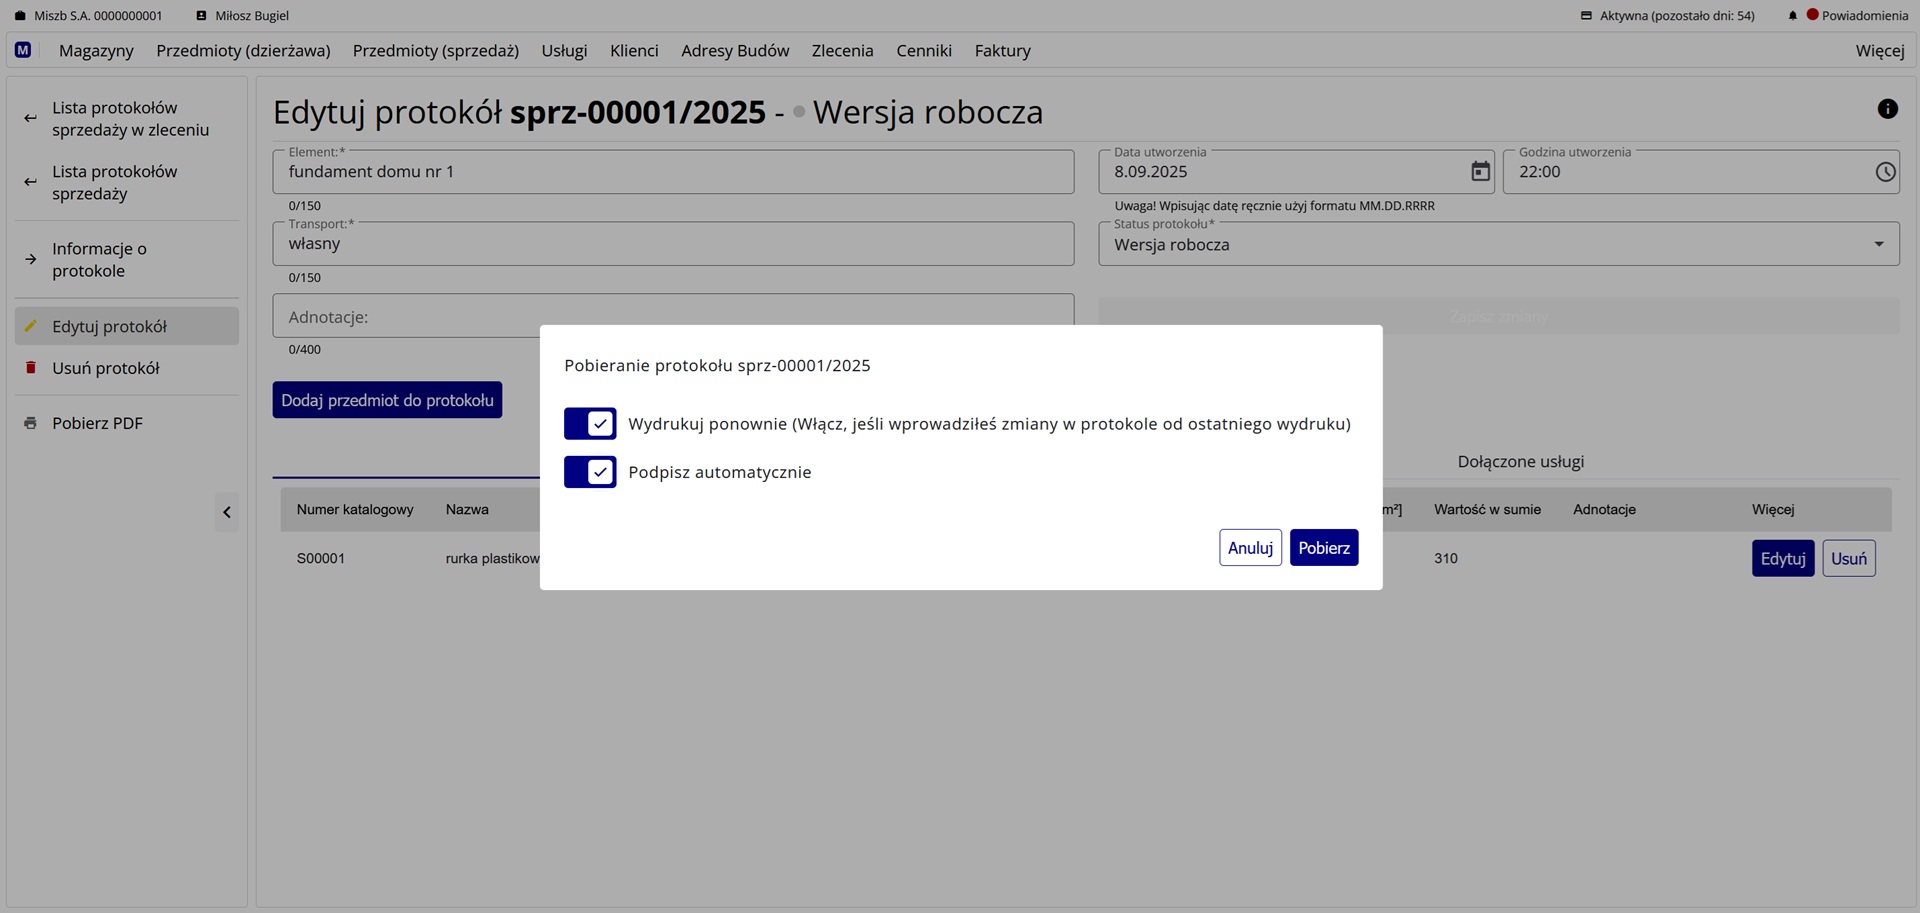This screenshot has width=1920, height=913.
Task: Click the pencil icon for Edytuj protokół
Action: pyautogui.click(x=29, y=326)
